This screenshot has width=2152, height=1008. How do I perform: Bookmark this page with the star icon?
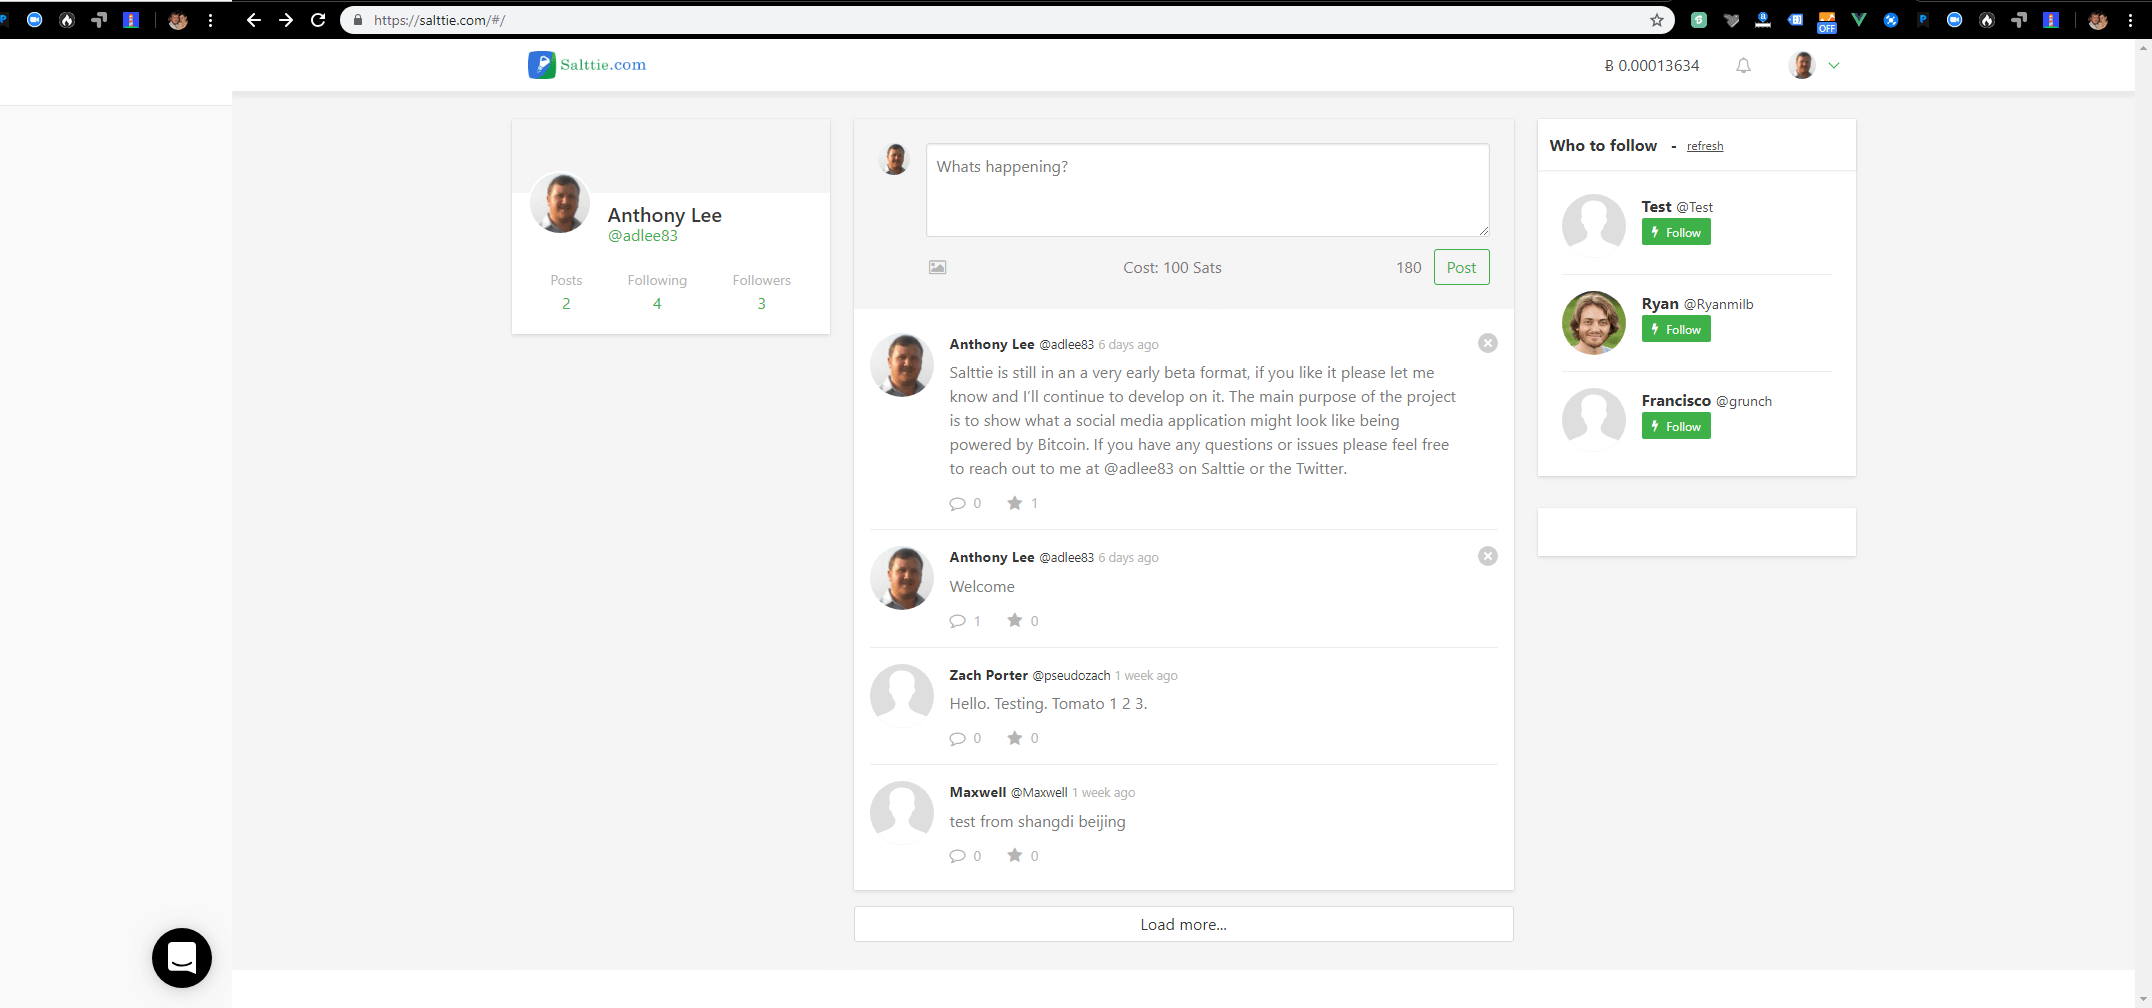tap(1657, 20)
